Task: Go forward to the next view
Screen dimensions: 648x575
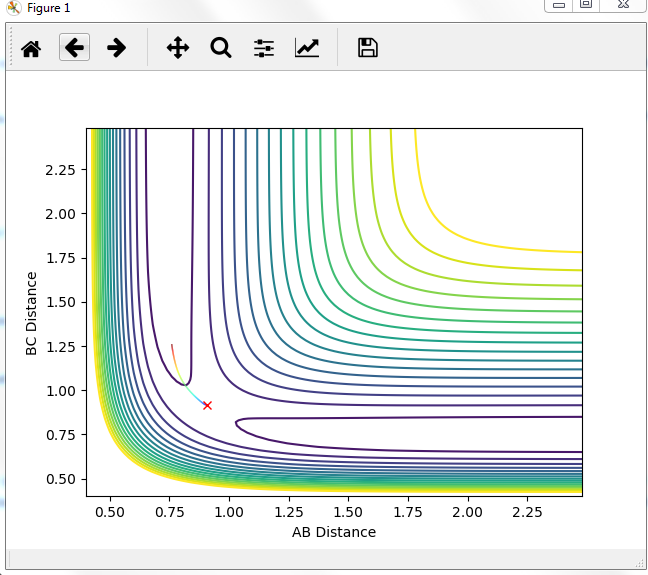Action: pos(117,47)
